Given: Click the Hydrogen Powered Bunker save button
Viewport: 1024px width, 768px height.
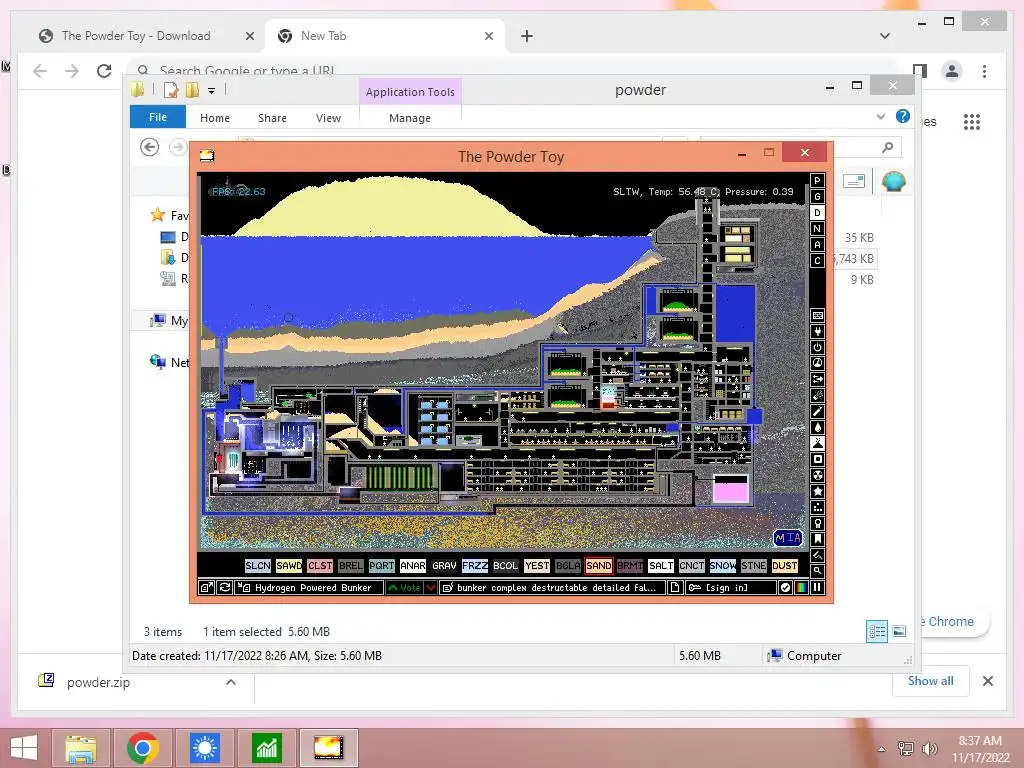Looking at the screenshot, I should point(309,588).
